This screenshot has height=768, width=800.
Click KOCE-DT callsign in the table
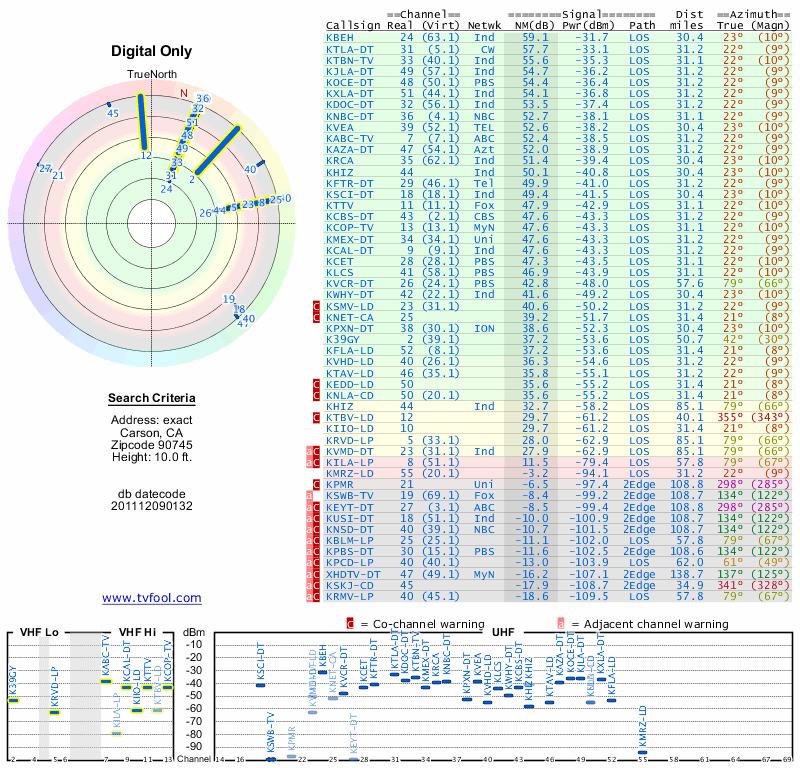point(349,83)
